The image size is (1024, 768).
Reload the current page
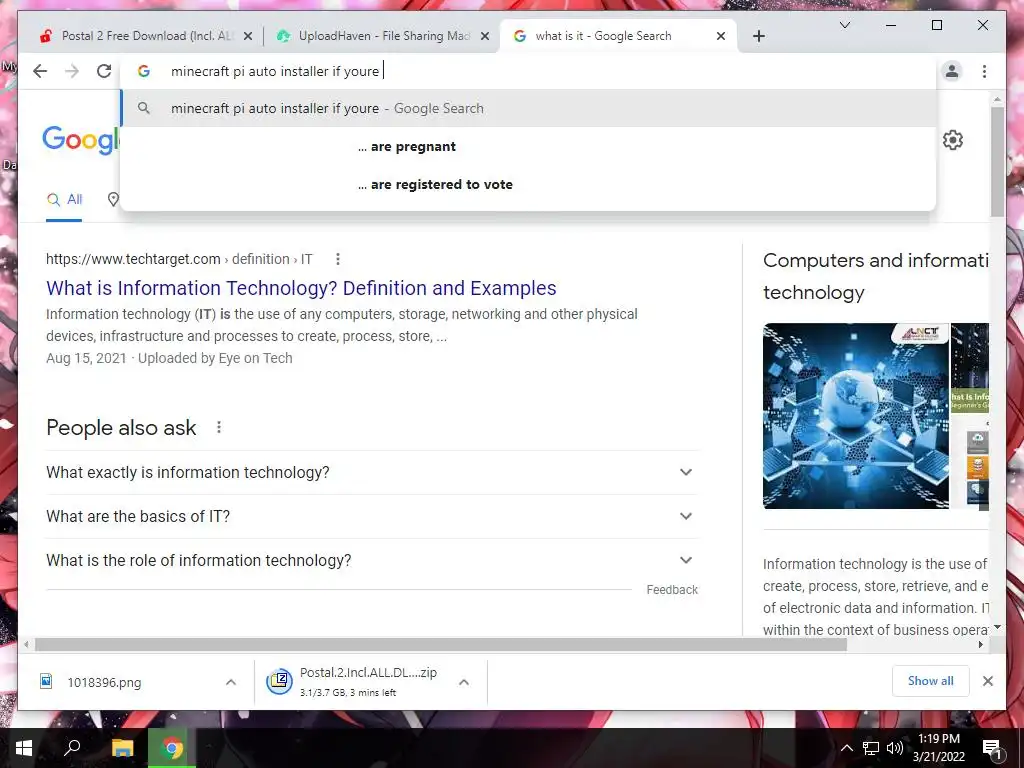click(x=104, y=71)
